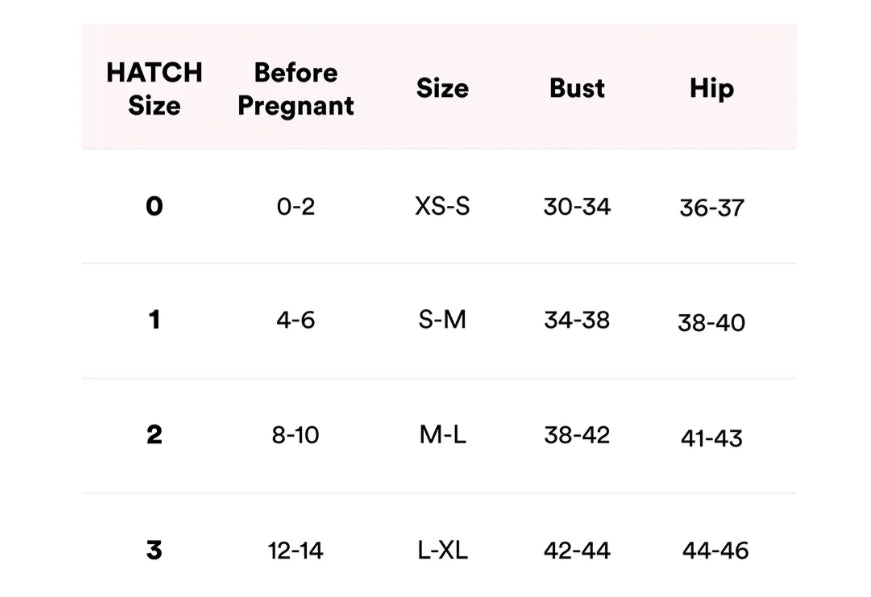Click the XS-S size cell
Viewport: 871px width, 597px height.
coord(442,207)
